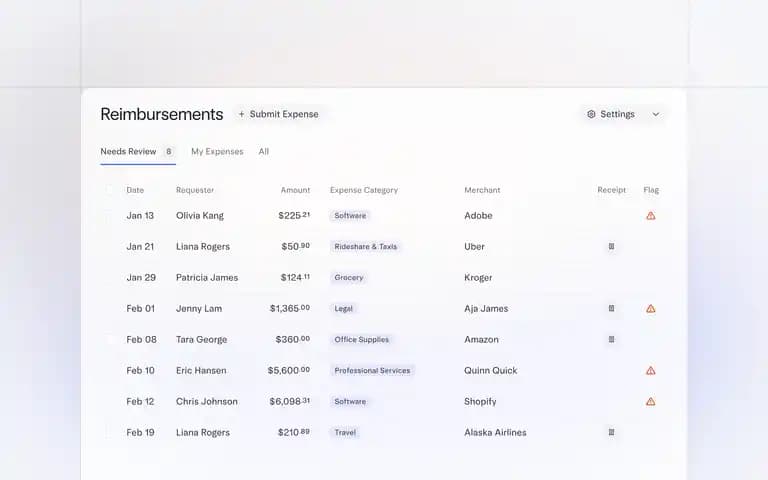Select requester Olivia Kang
Viewport: 768px width, 480px height.
tap(200, 216)
